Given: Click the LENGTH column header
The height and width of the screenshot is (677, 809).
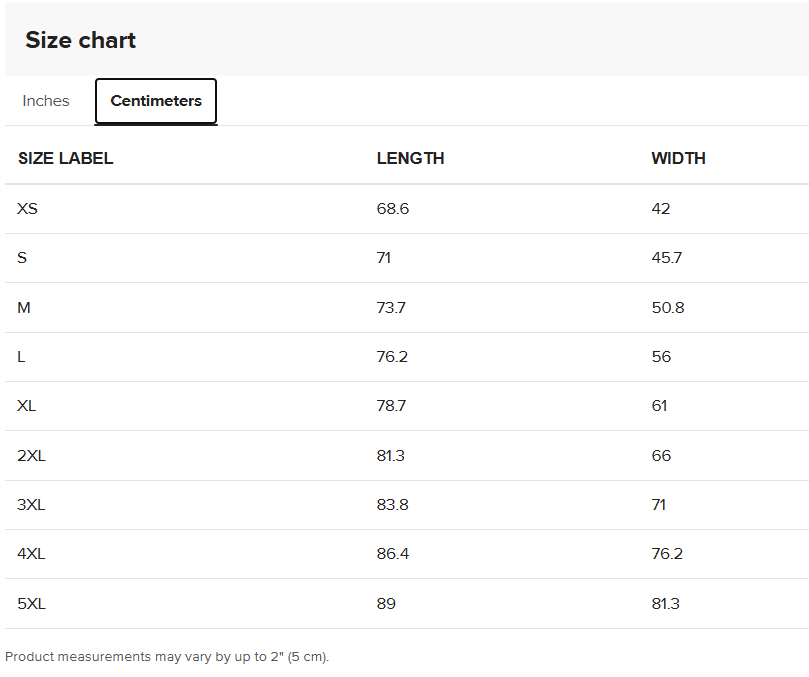Looking at the screenshot, I should point(410,158).
